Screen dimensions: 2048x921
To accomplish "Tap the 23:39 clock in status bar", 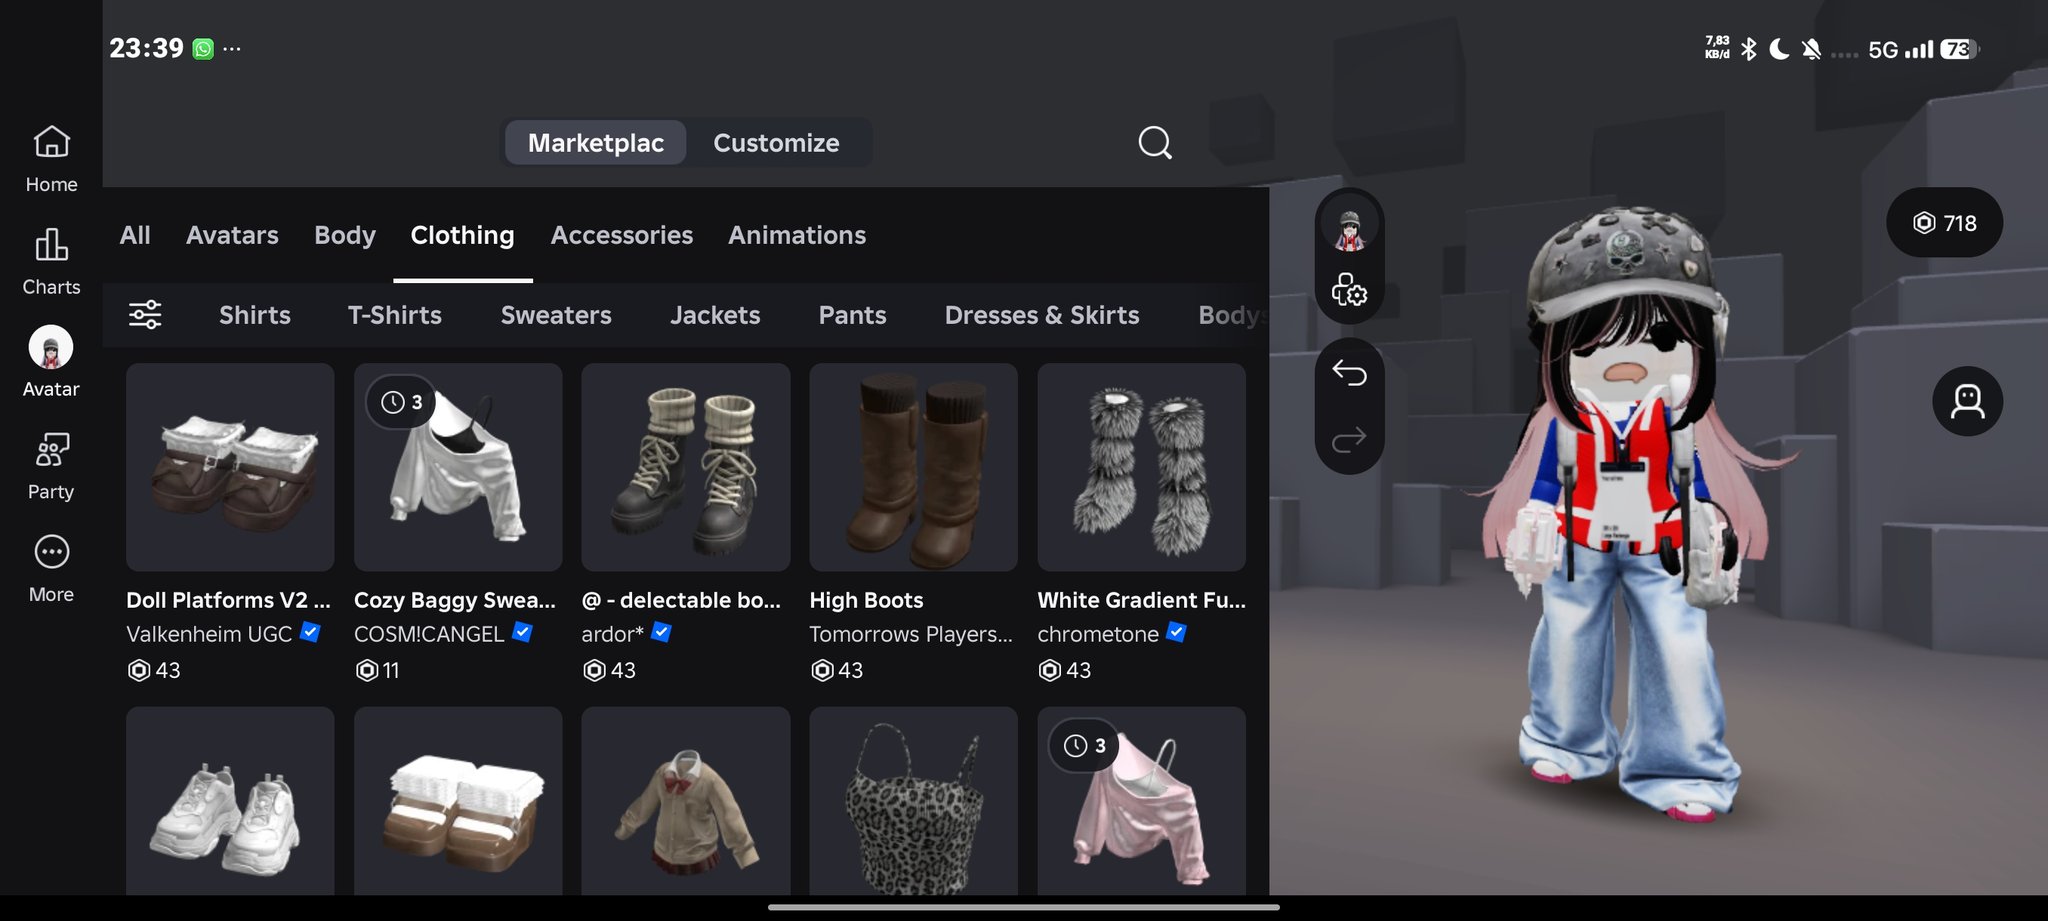I will pyautogui.click(x=146, y=48).
